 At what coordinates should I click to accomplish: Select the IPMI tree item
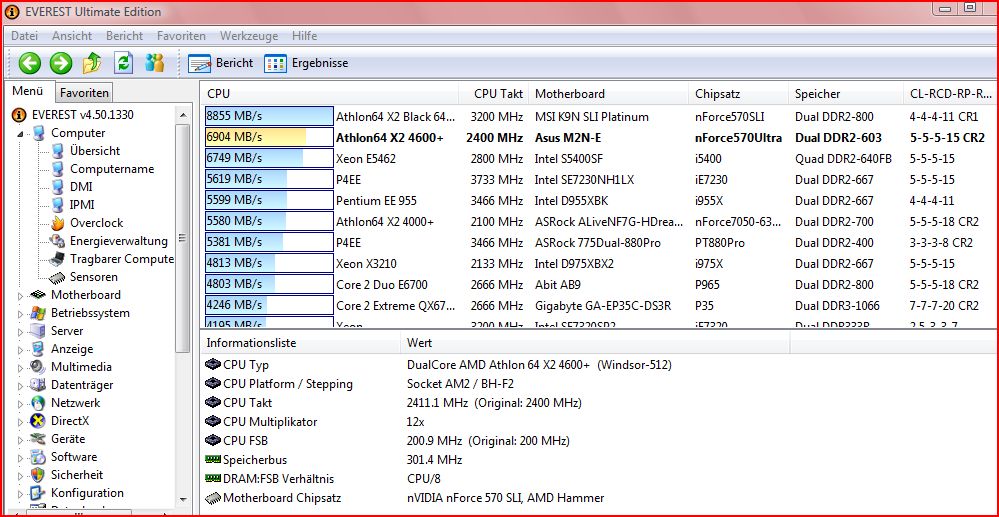[82, 205]
